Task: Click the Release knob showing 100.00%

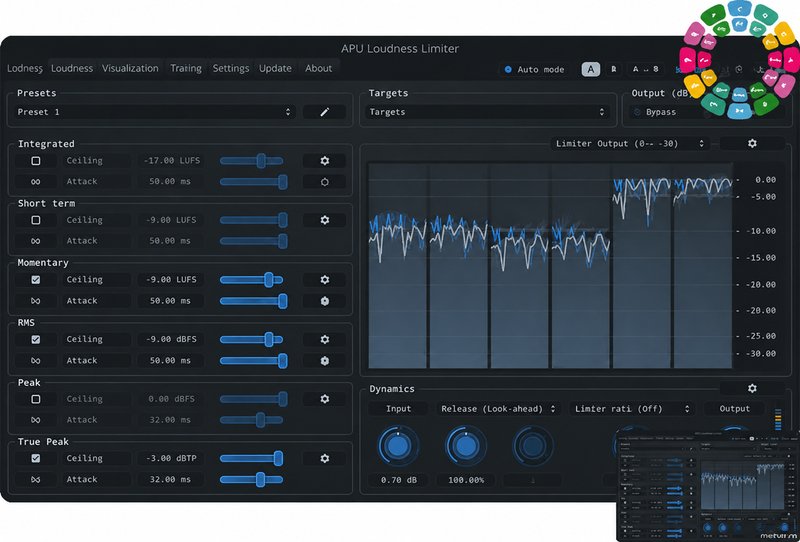Action: 466,446
